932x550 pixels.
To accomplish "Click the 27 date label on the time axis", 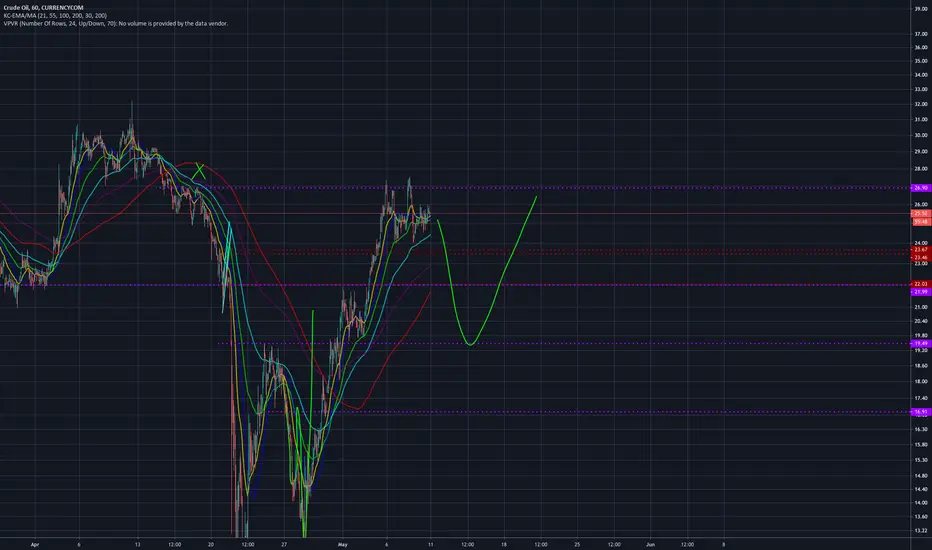I will pyautogui.click(x=284, y=544).
